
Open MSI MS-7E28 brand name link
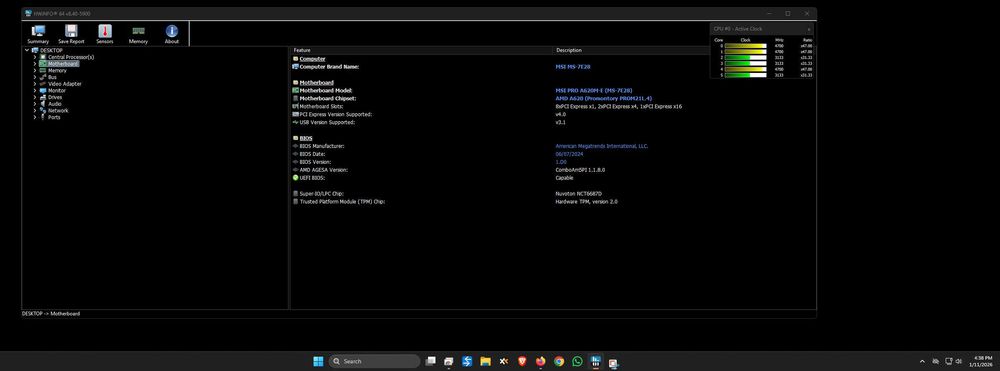573,67
